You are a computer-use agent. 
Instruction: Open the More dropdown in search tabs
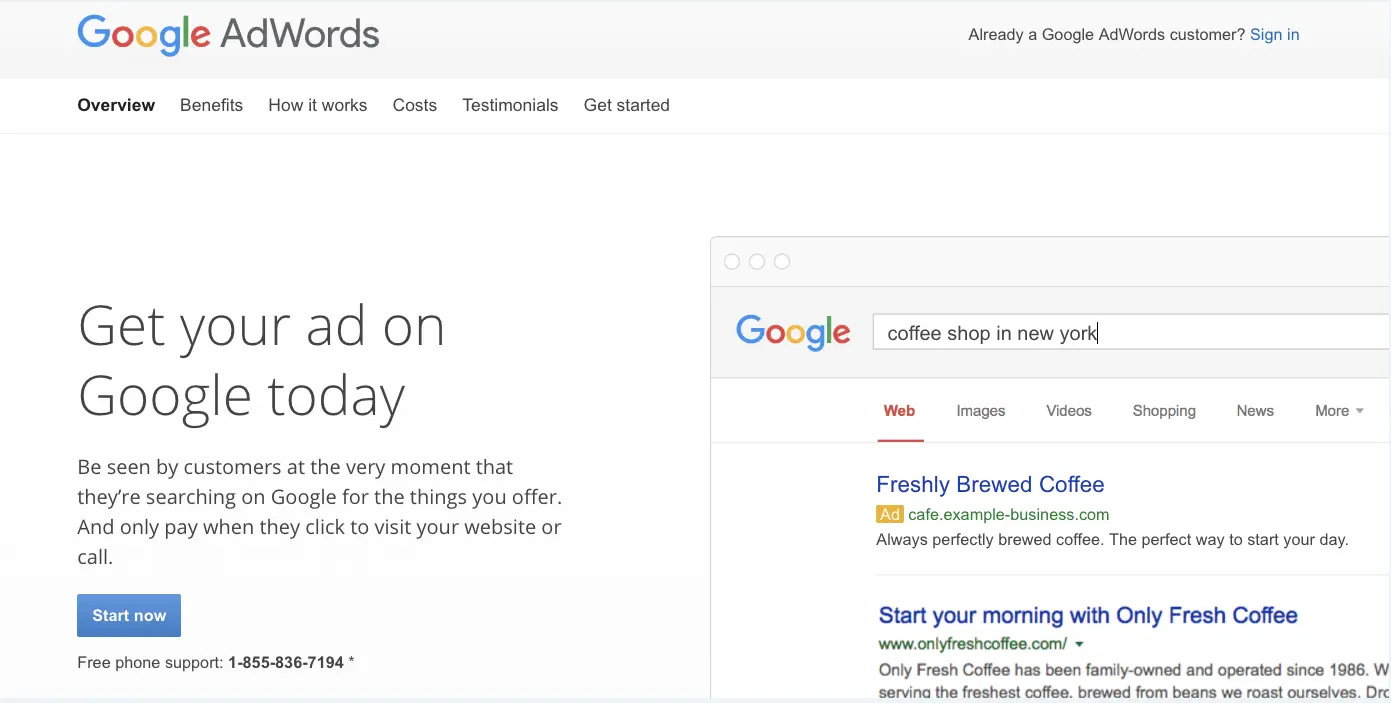click(1339, 411)
